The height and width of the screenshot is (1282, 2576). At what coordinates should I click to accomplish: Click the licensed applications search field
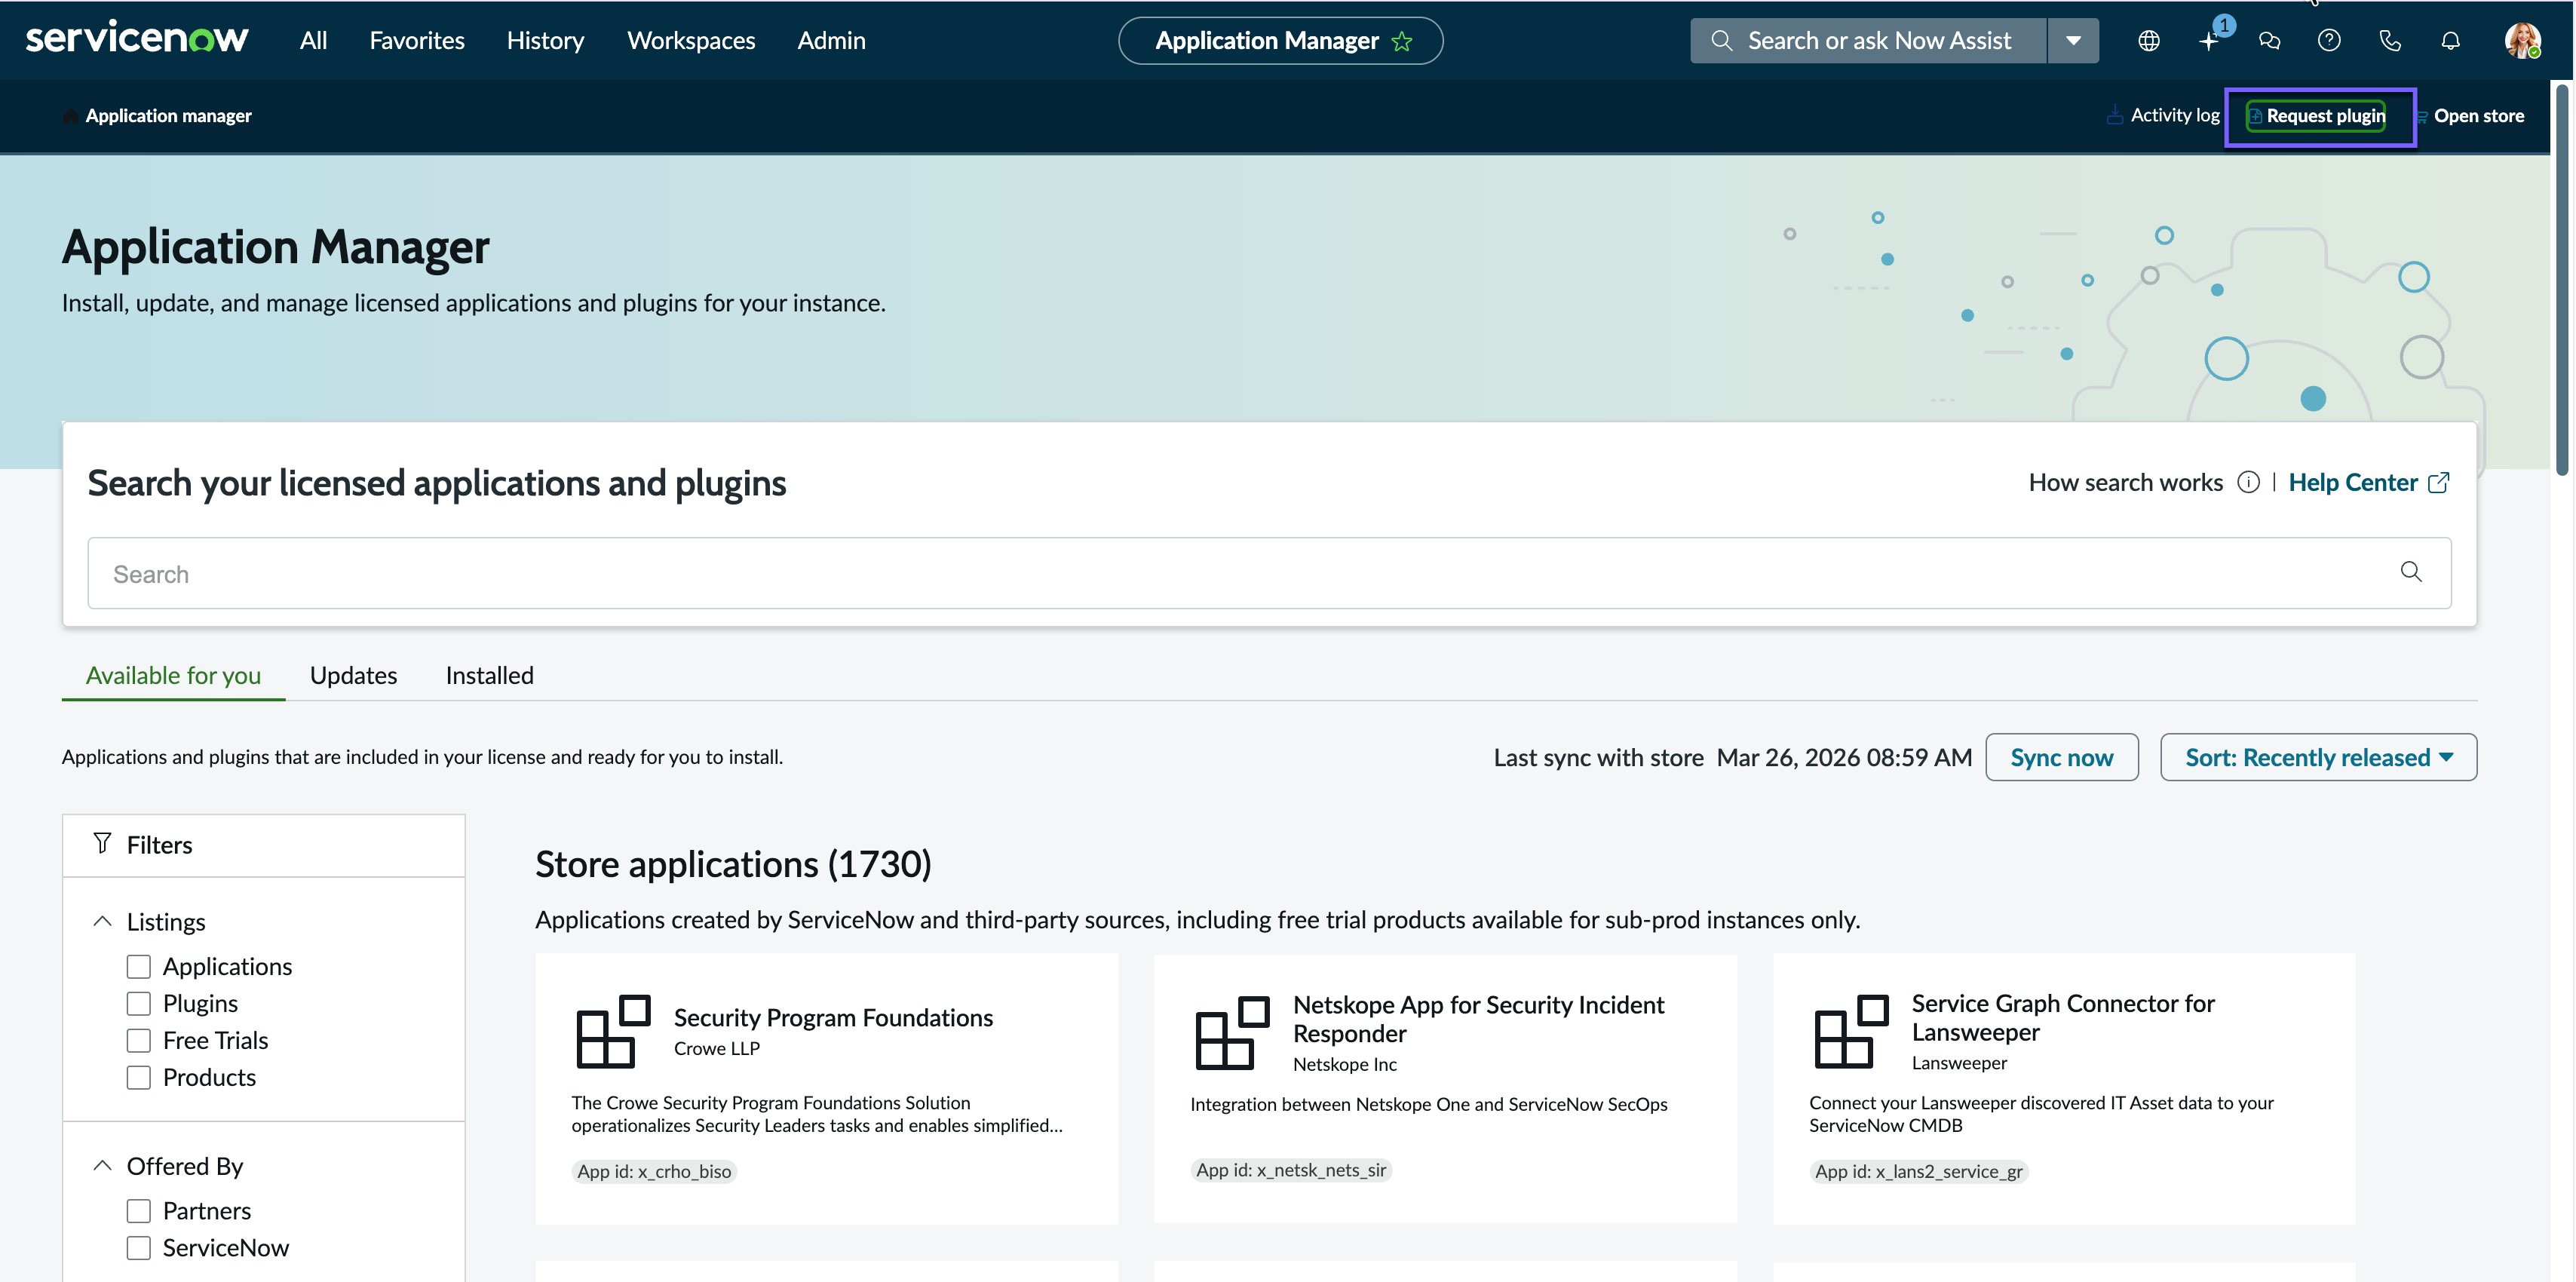(1269, 573)
